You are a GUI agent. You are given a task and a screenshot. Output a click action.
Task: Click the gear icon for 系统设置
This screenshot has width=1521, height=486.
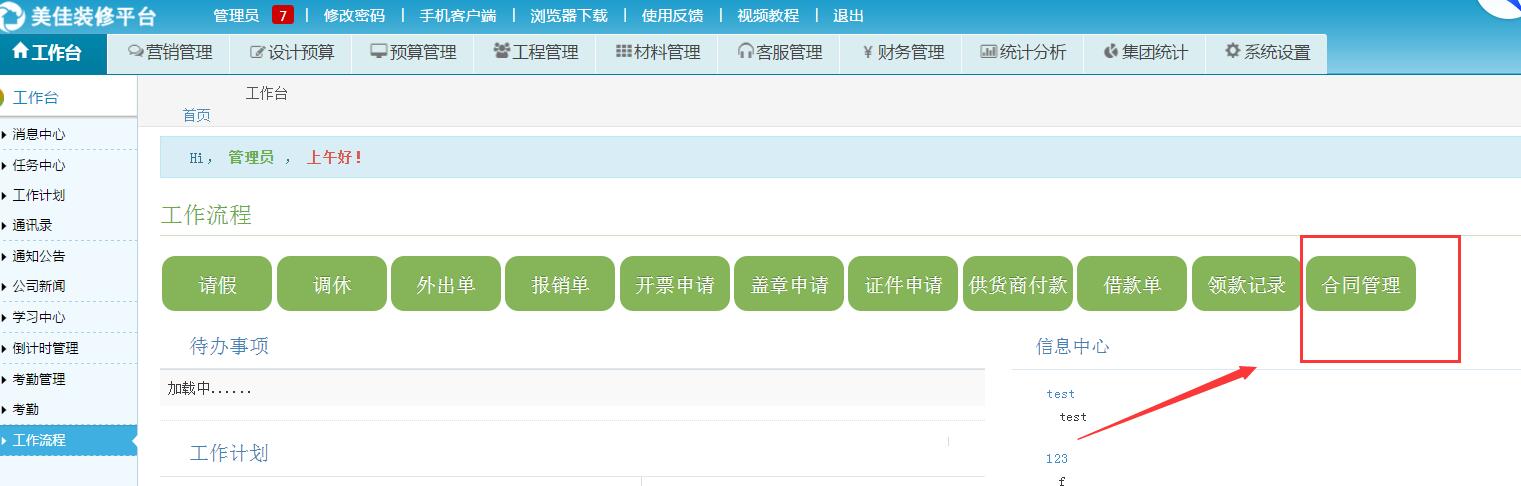coord(1233,52)
